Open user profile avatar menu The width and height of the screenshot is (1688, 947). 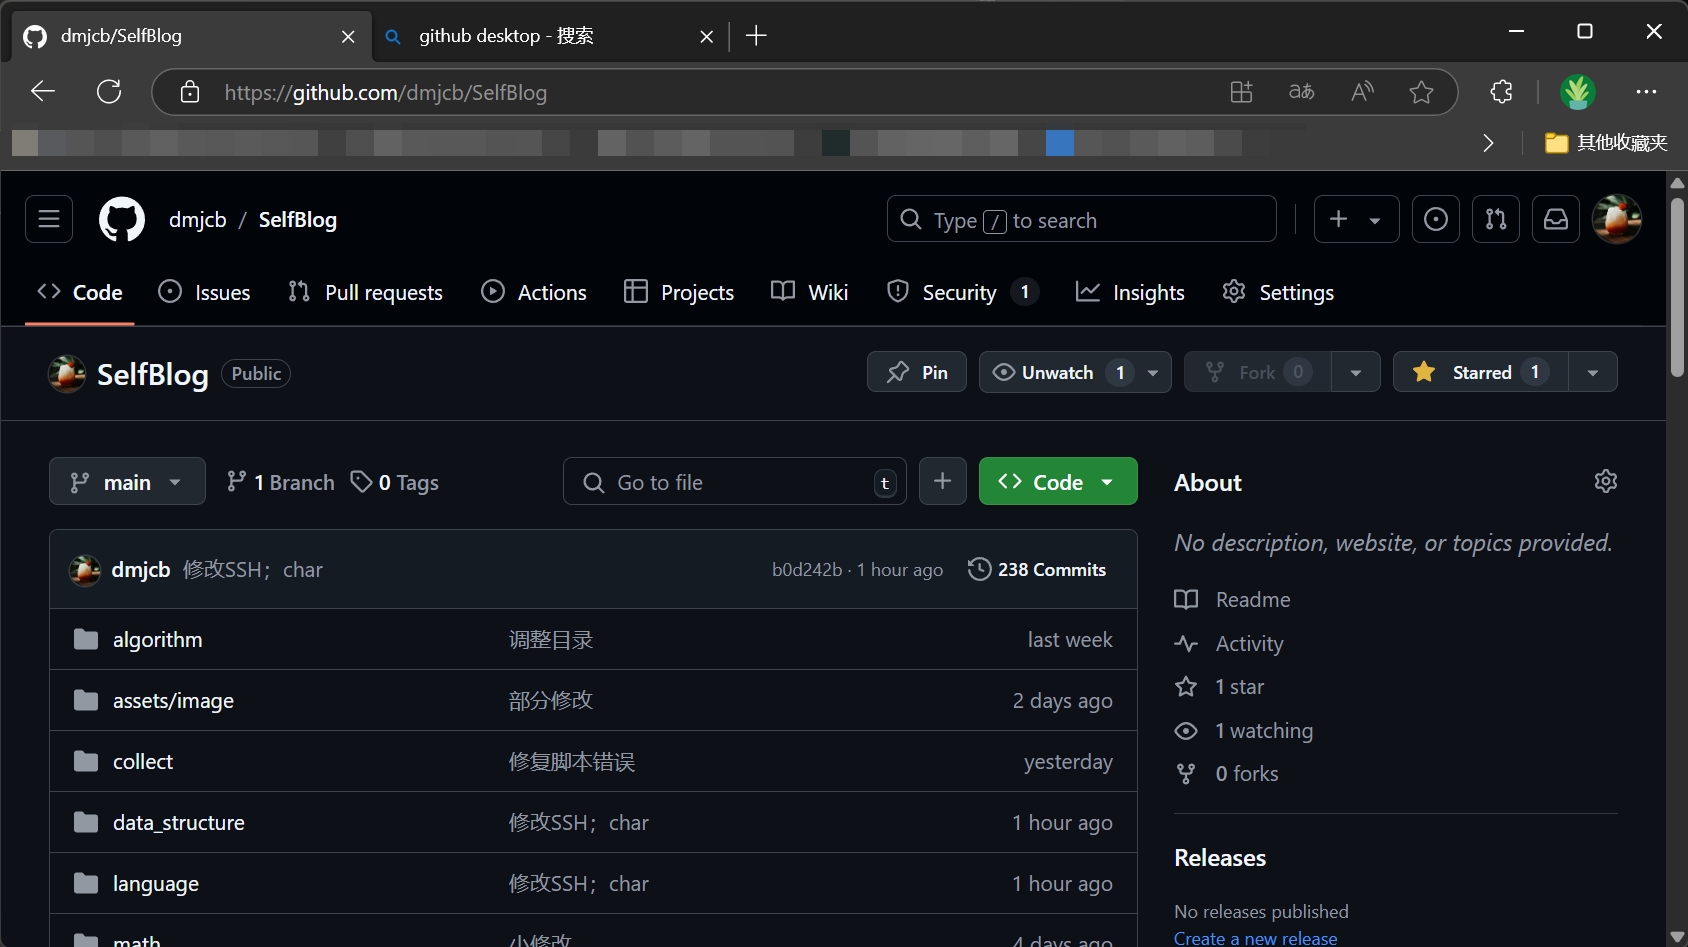pyautogui.click(x=1617, y=219)
